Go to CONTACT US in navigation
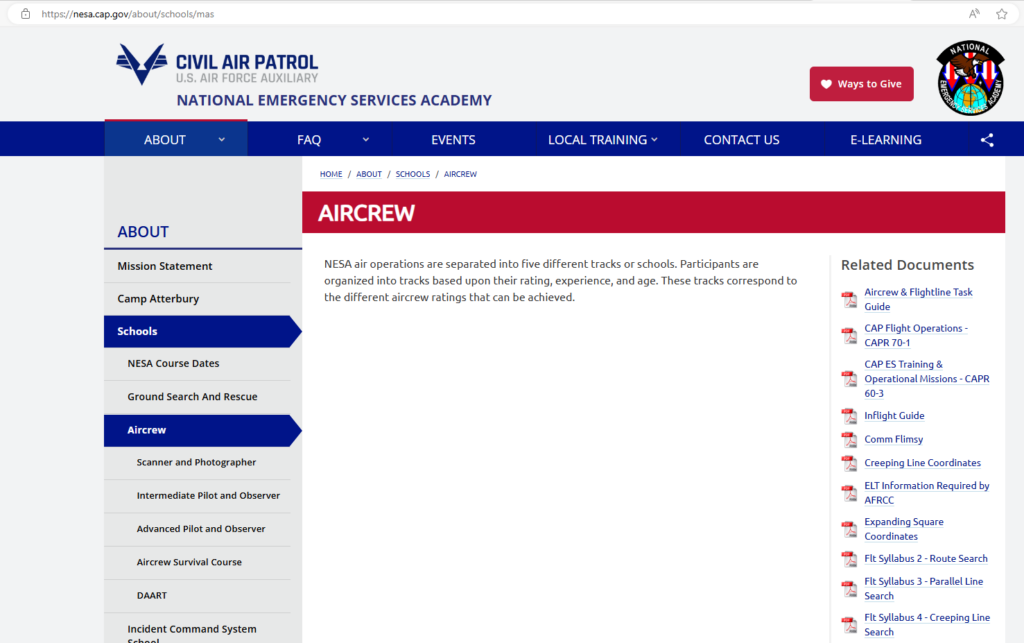The image size is (1024, 643). (741, 140)
